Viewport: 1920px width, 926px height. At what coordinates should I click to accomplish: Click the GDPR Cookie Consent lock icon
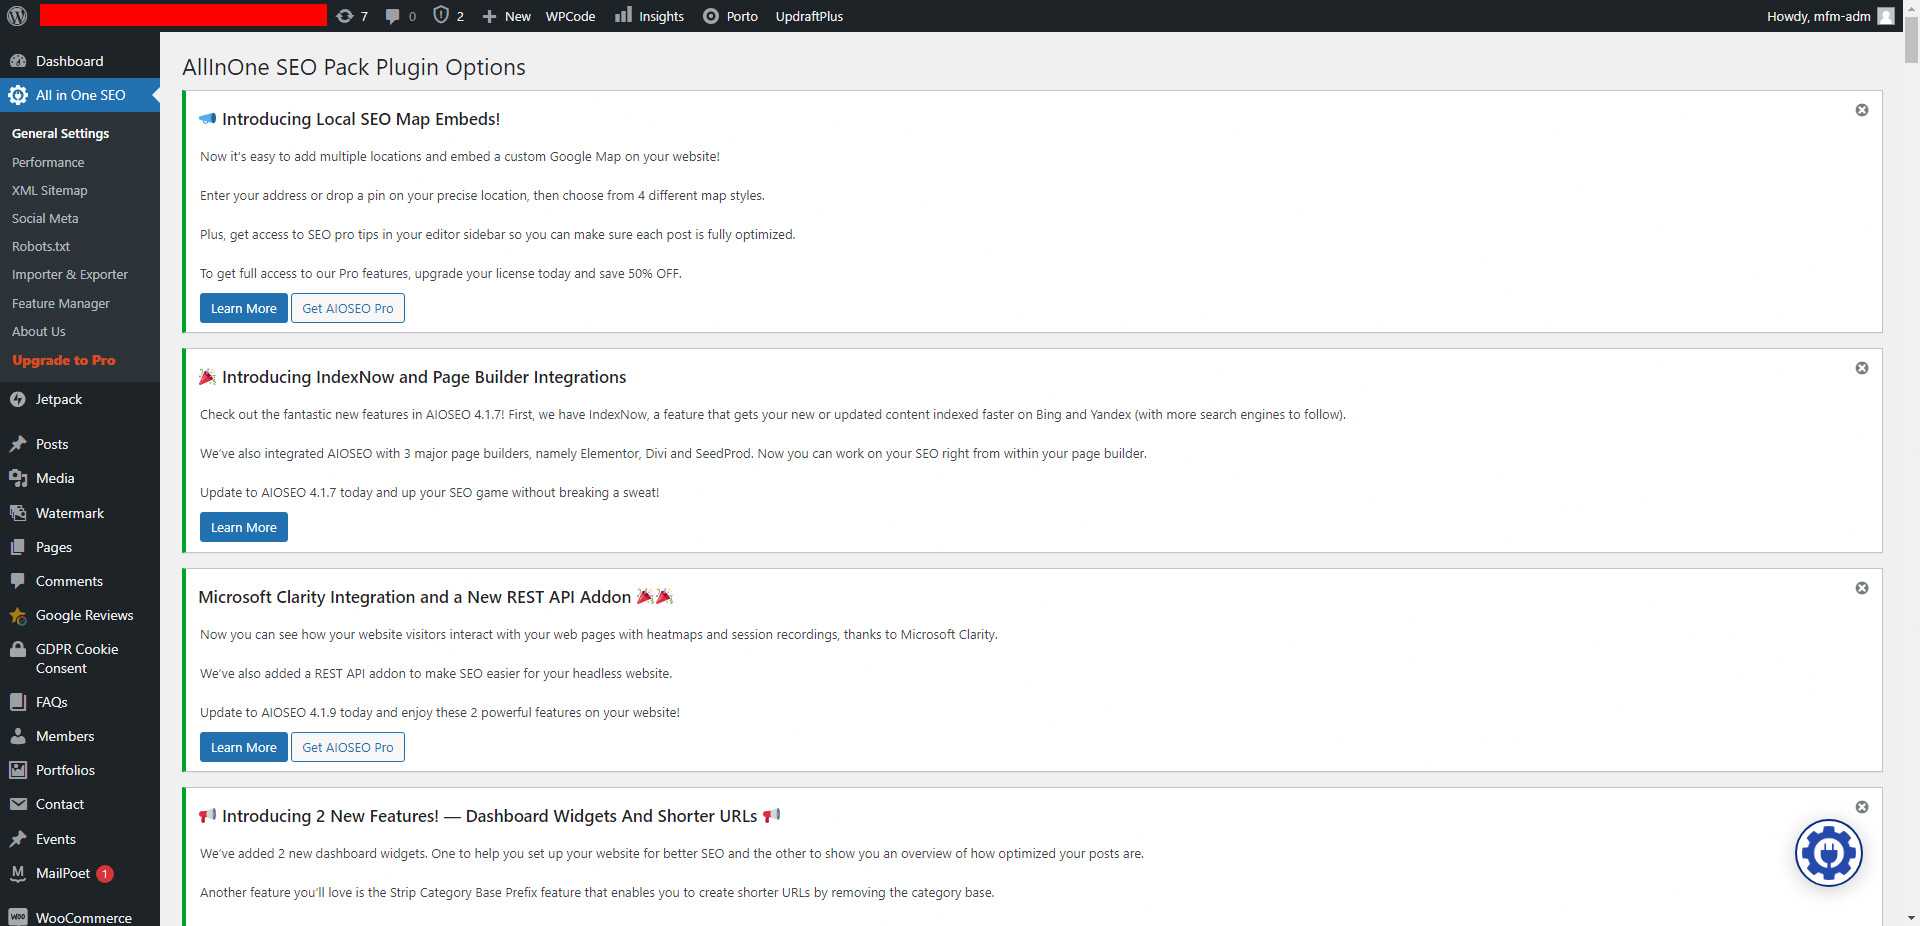click(x=18, y=649)
